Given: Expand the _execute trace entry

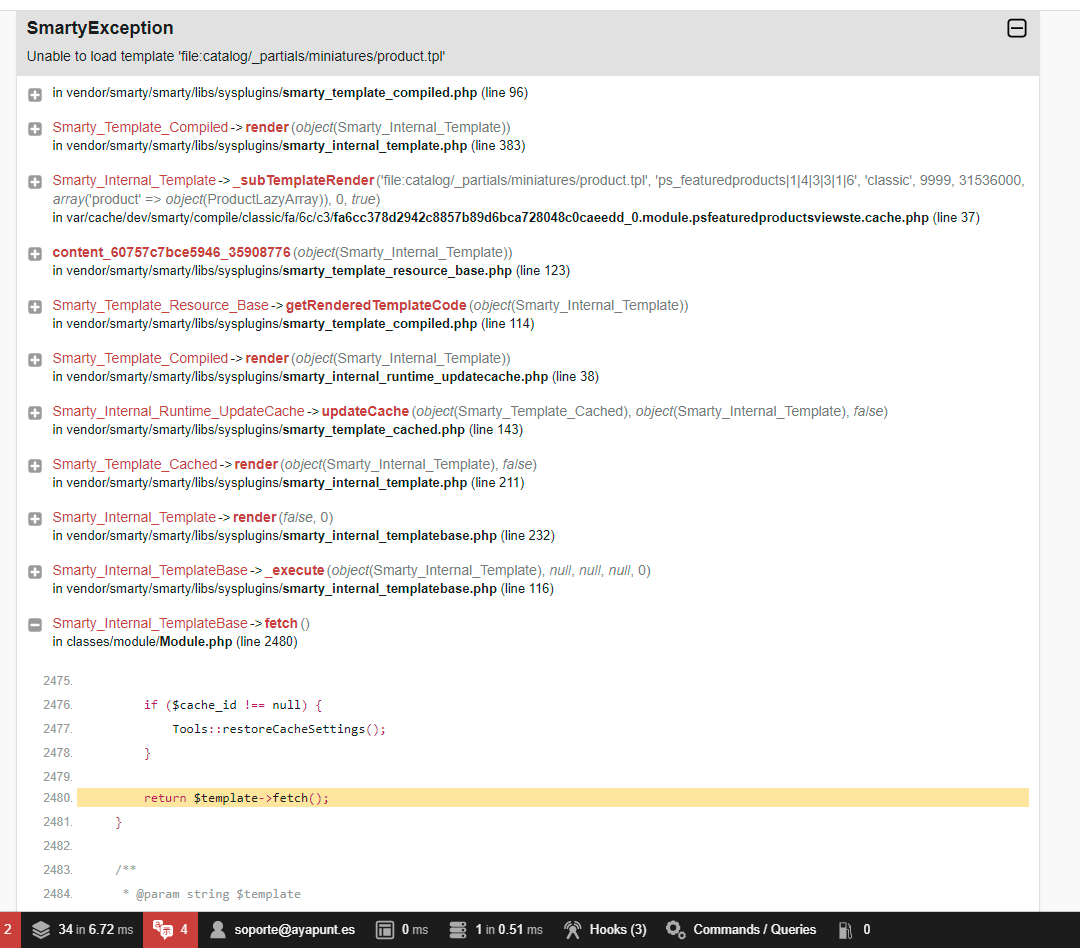Looking at the screenshot, I should 35,573.
